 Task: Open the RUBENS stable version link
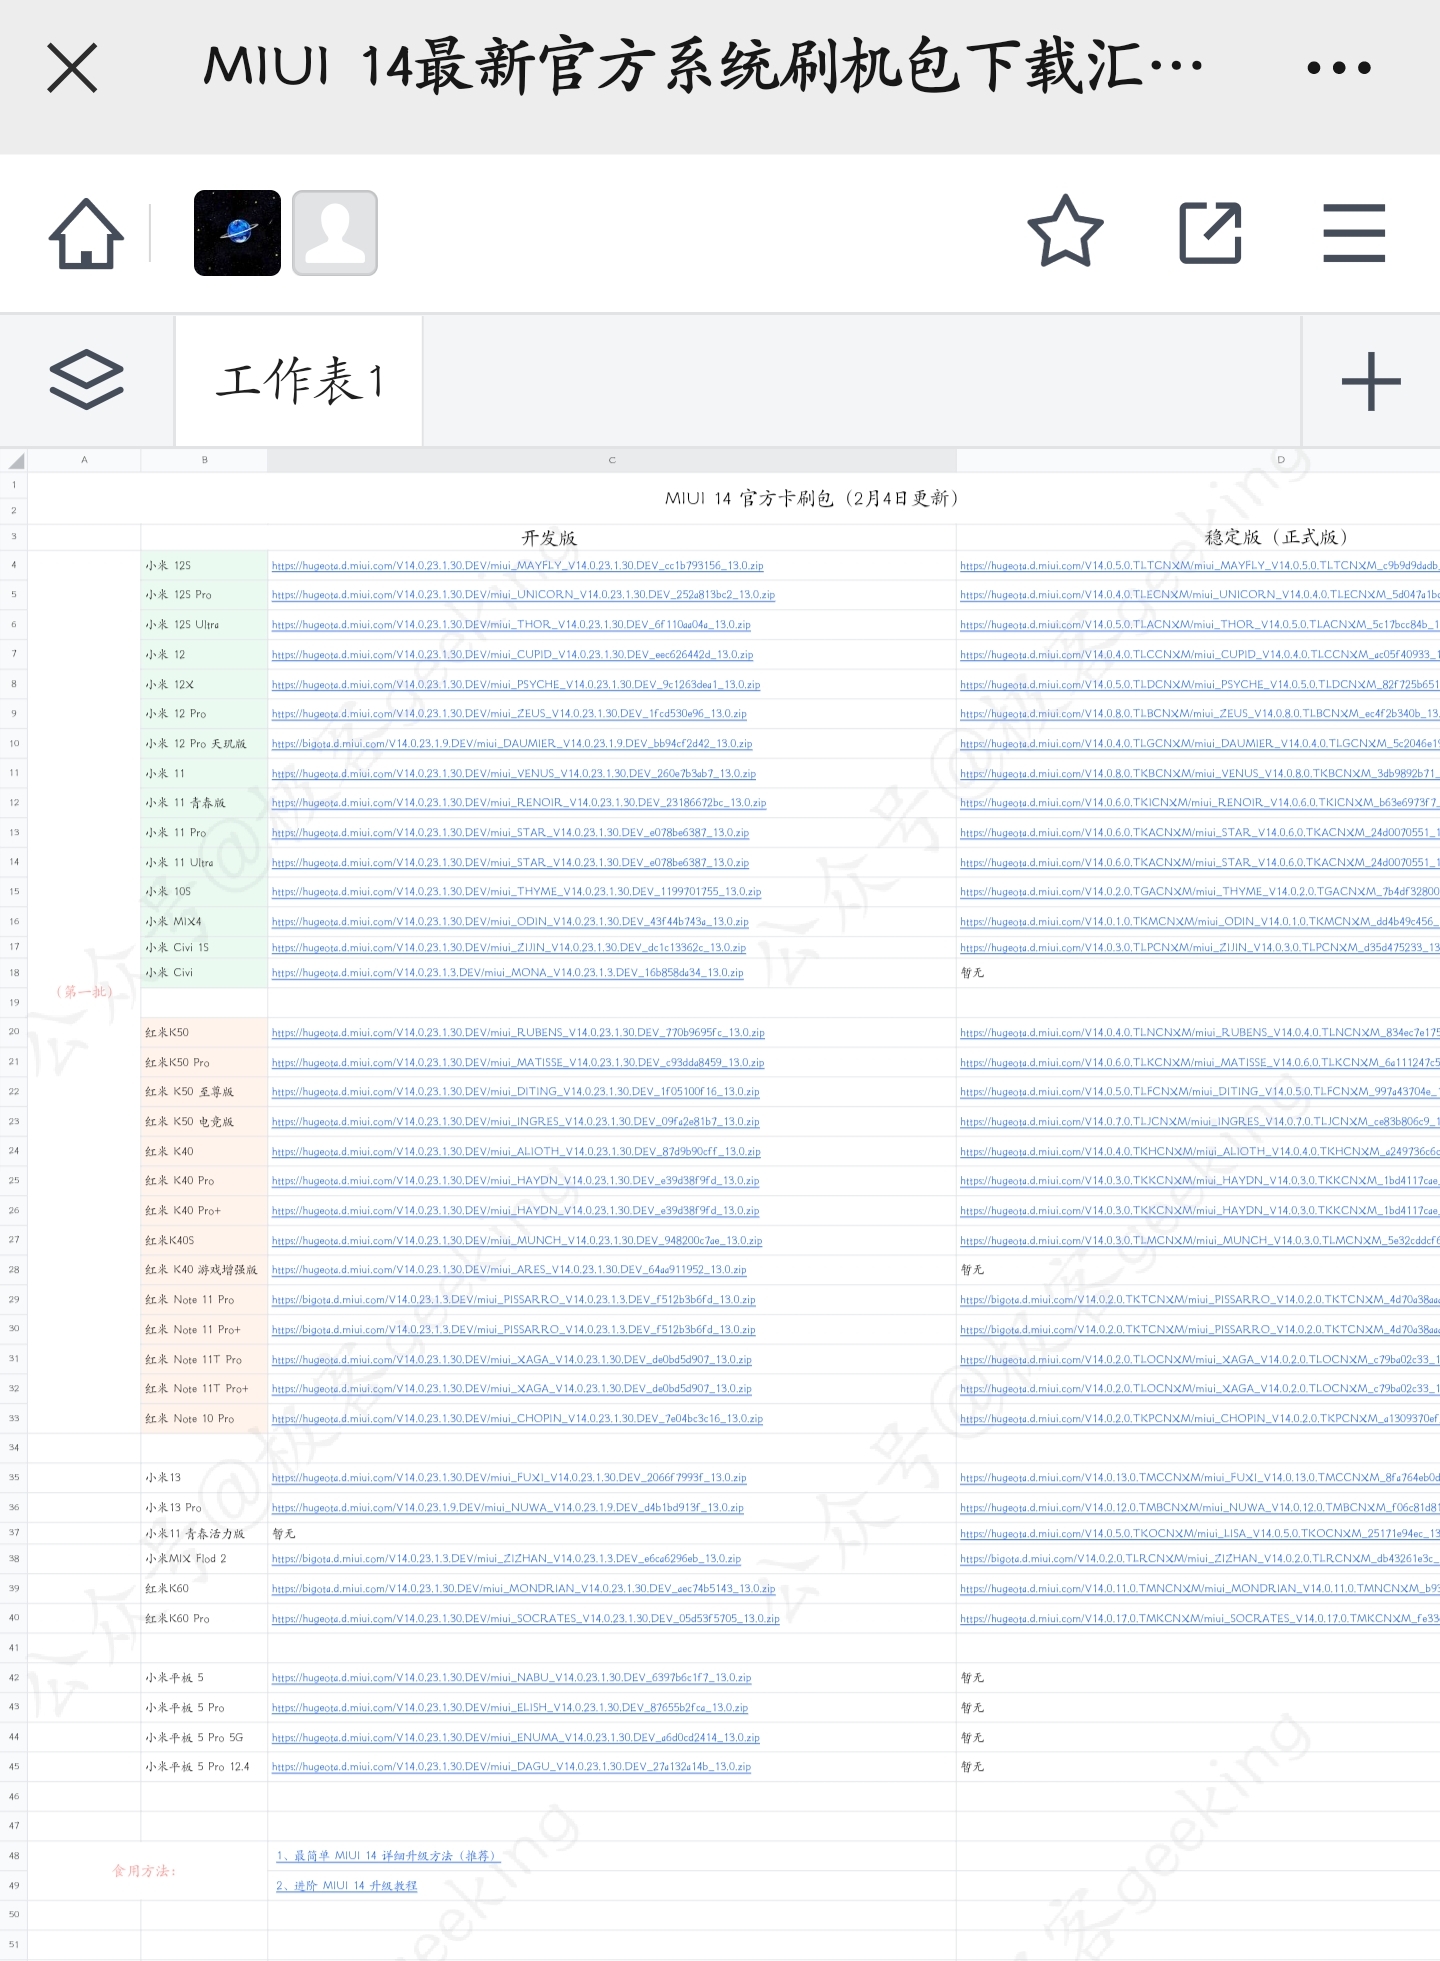(1199, 1033)
